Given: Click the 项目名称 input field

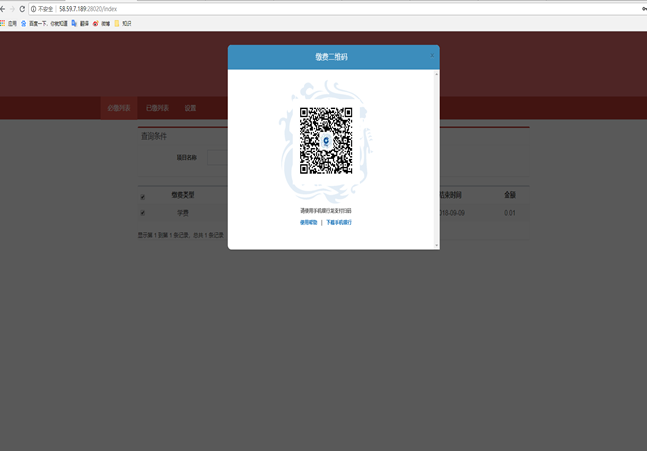Looking at the screenshot, I should point(217,158).
